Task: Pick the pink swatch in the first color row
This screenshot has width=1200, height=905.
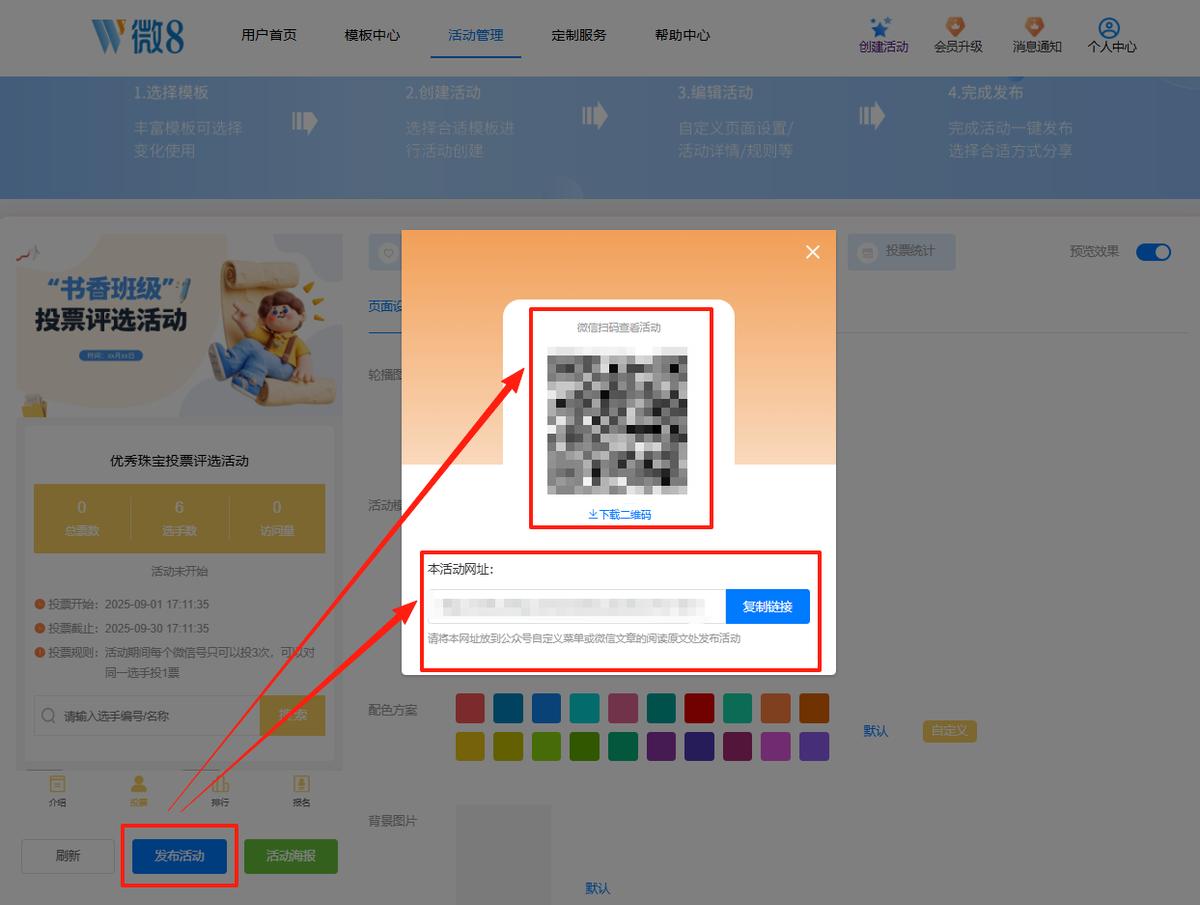Action: coord(623,708)
